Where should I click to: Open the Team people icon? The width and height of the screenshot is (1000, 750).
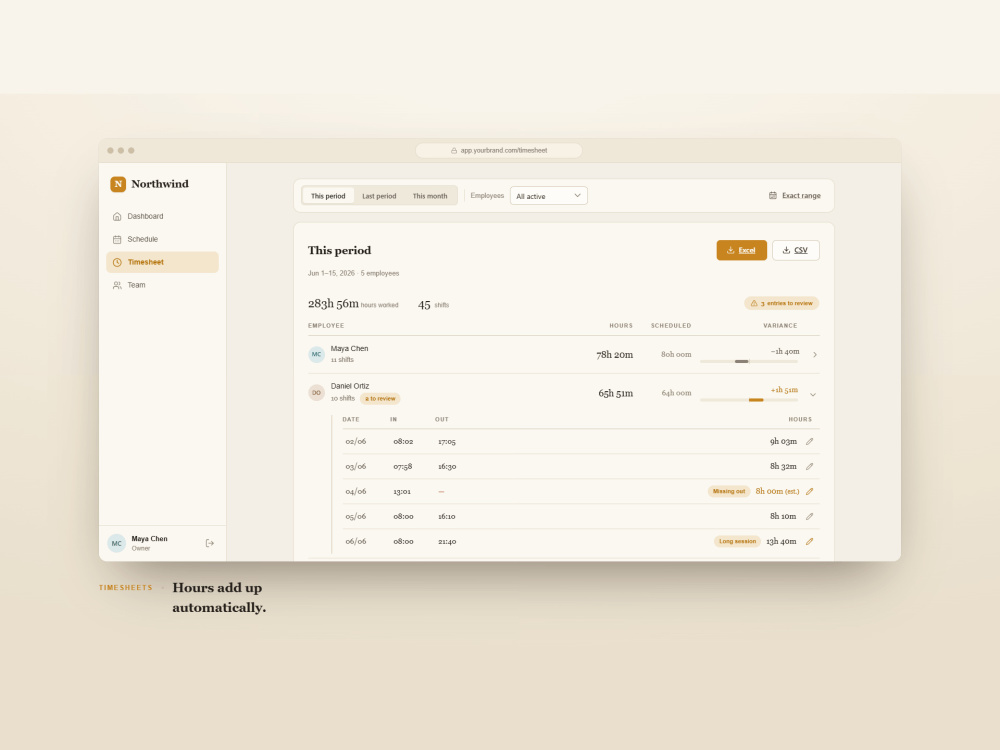117,285
